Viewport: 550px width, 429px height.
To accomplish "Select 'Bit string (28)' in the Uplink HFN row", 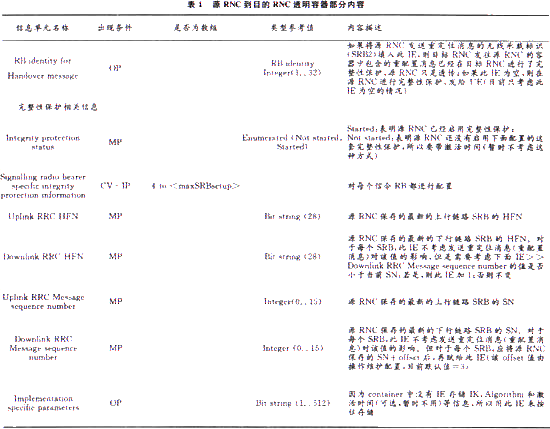I will (x=292, y=216).
